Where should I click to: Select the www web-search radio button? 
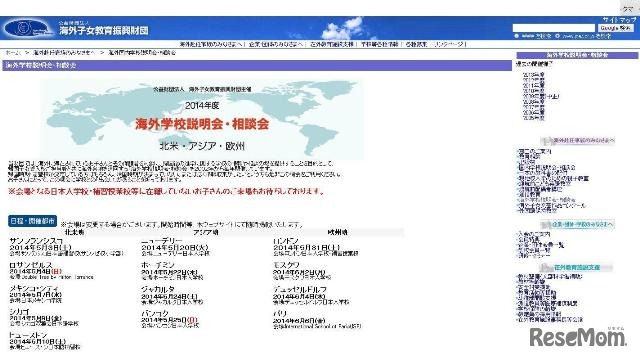pos(517,36)
